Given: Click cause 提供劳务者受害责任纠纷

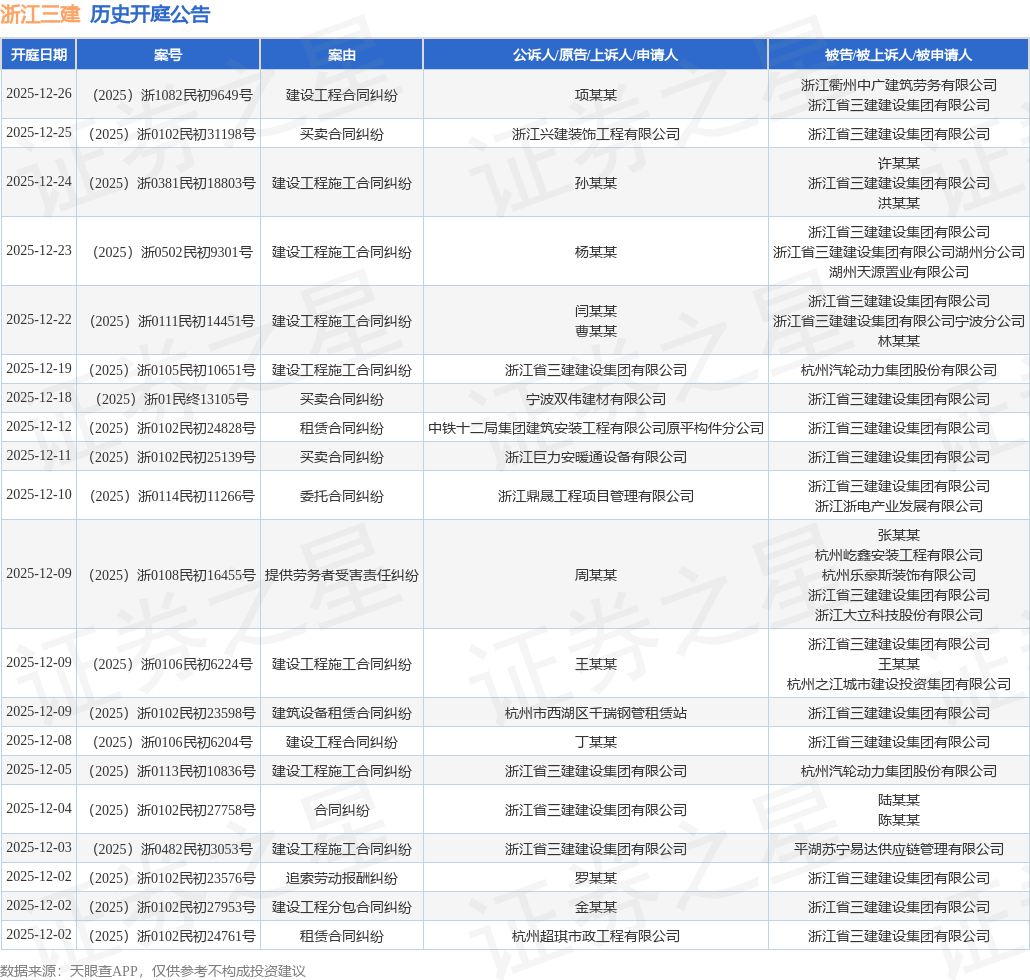Looking at the screenshot, I should (x=342, y=575).
